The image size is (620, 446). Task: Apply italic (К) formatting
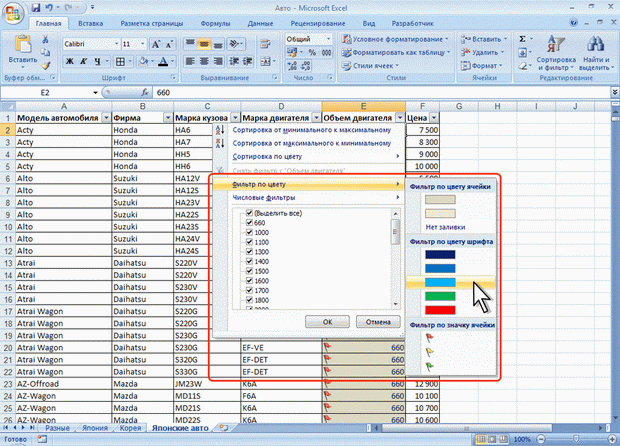[83, 61]
